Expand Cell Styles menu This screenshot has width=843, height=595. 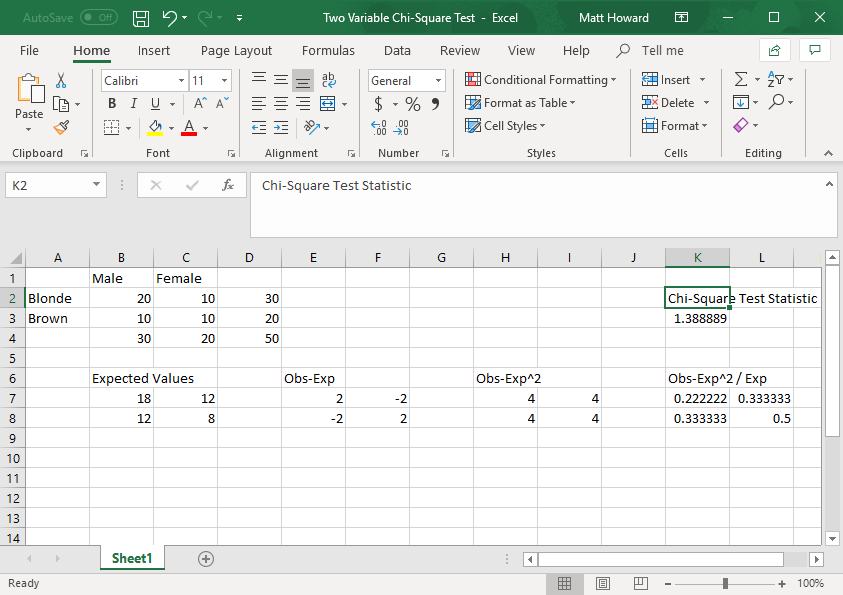click(x=505, y=126)
